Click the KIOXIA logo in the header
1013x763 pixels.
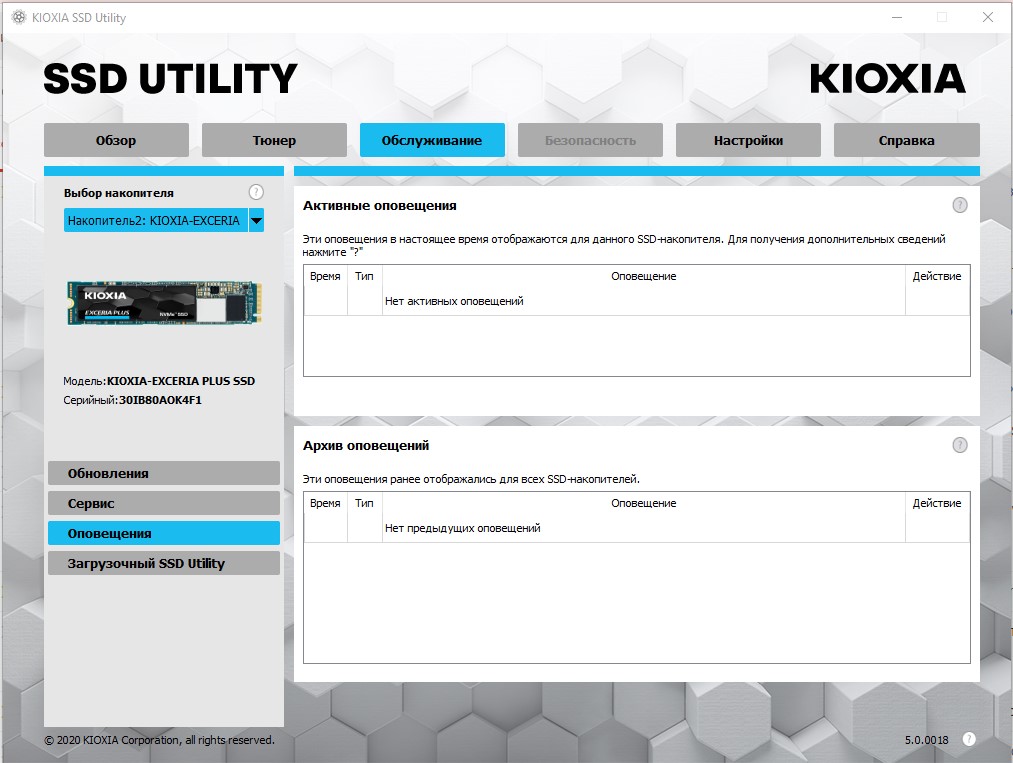[x=887, y=79]
